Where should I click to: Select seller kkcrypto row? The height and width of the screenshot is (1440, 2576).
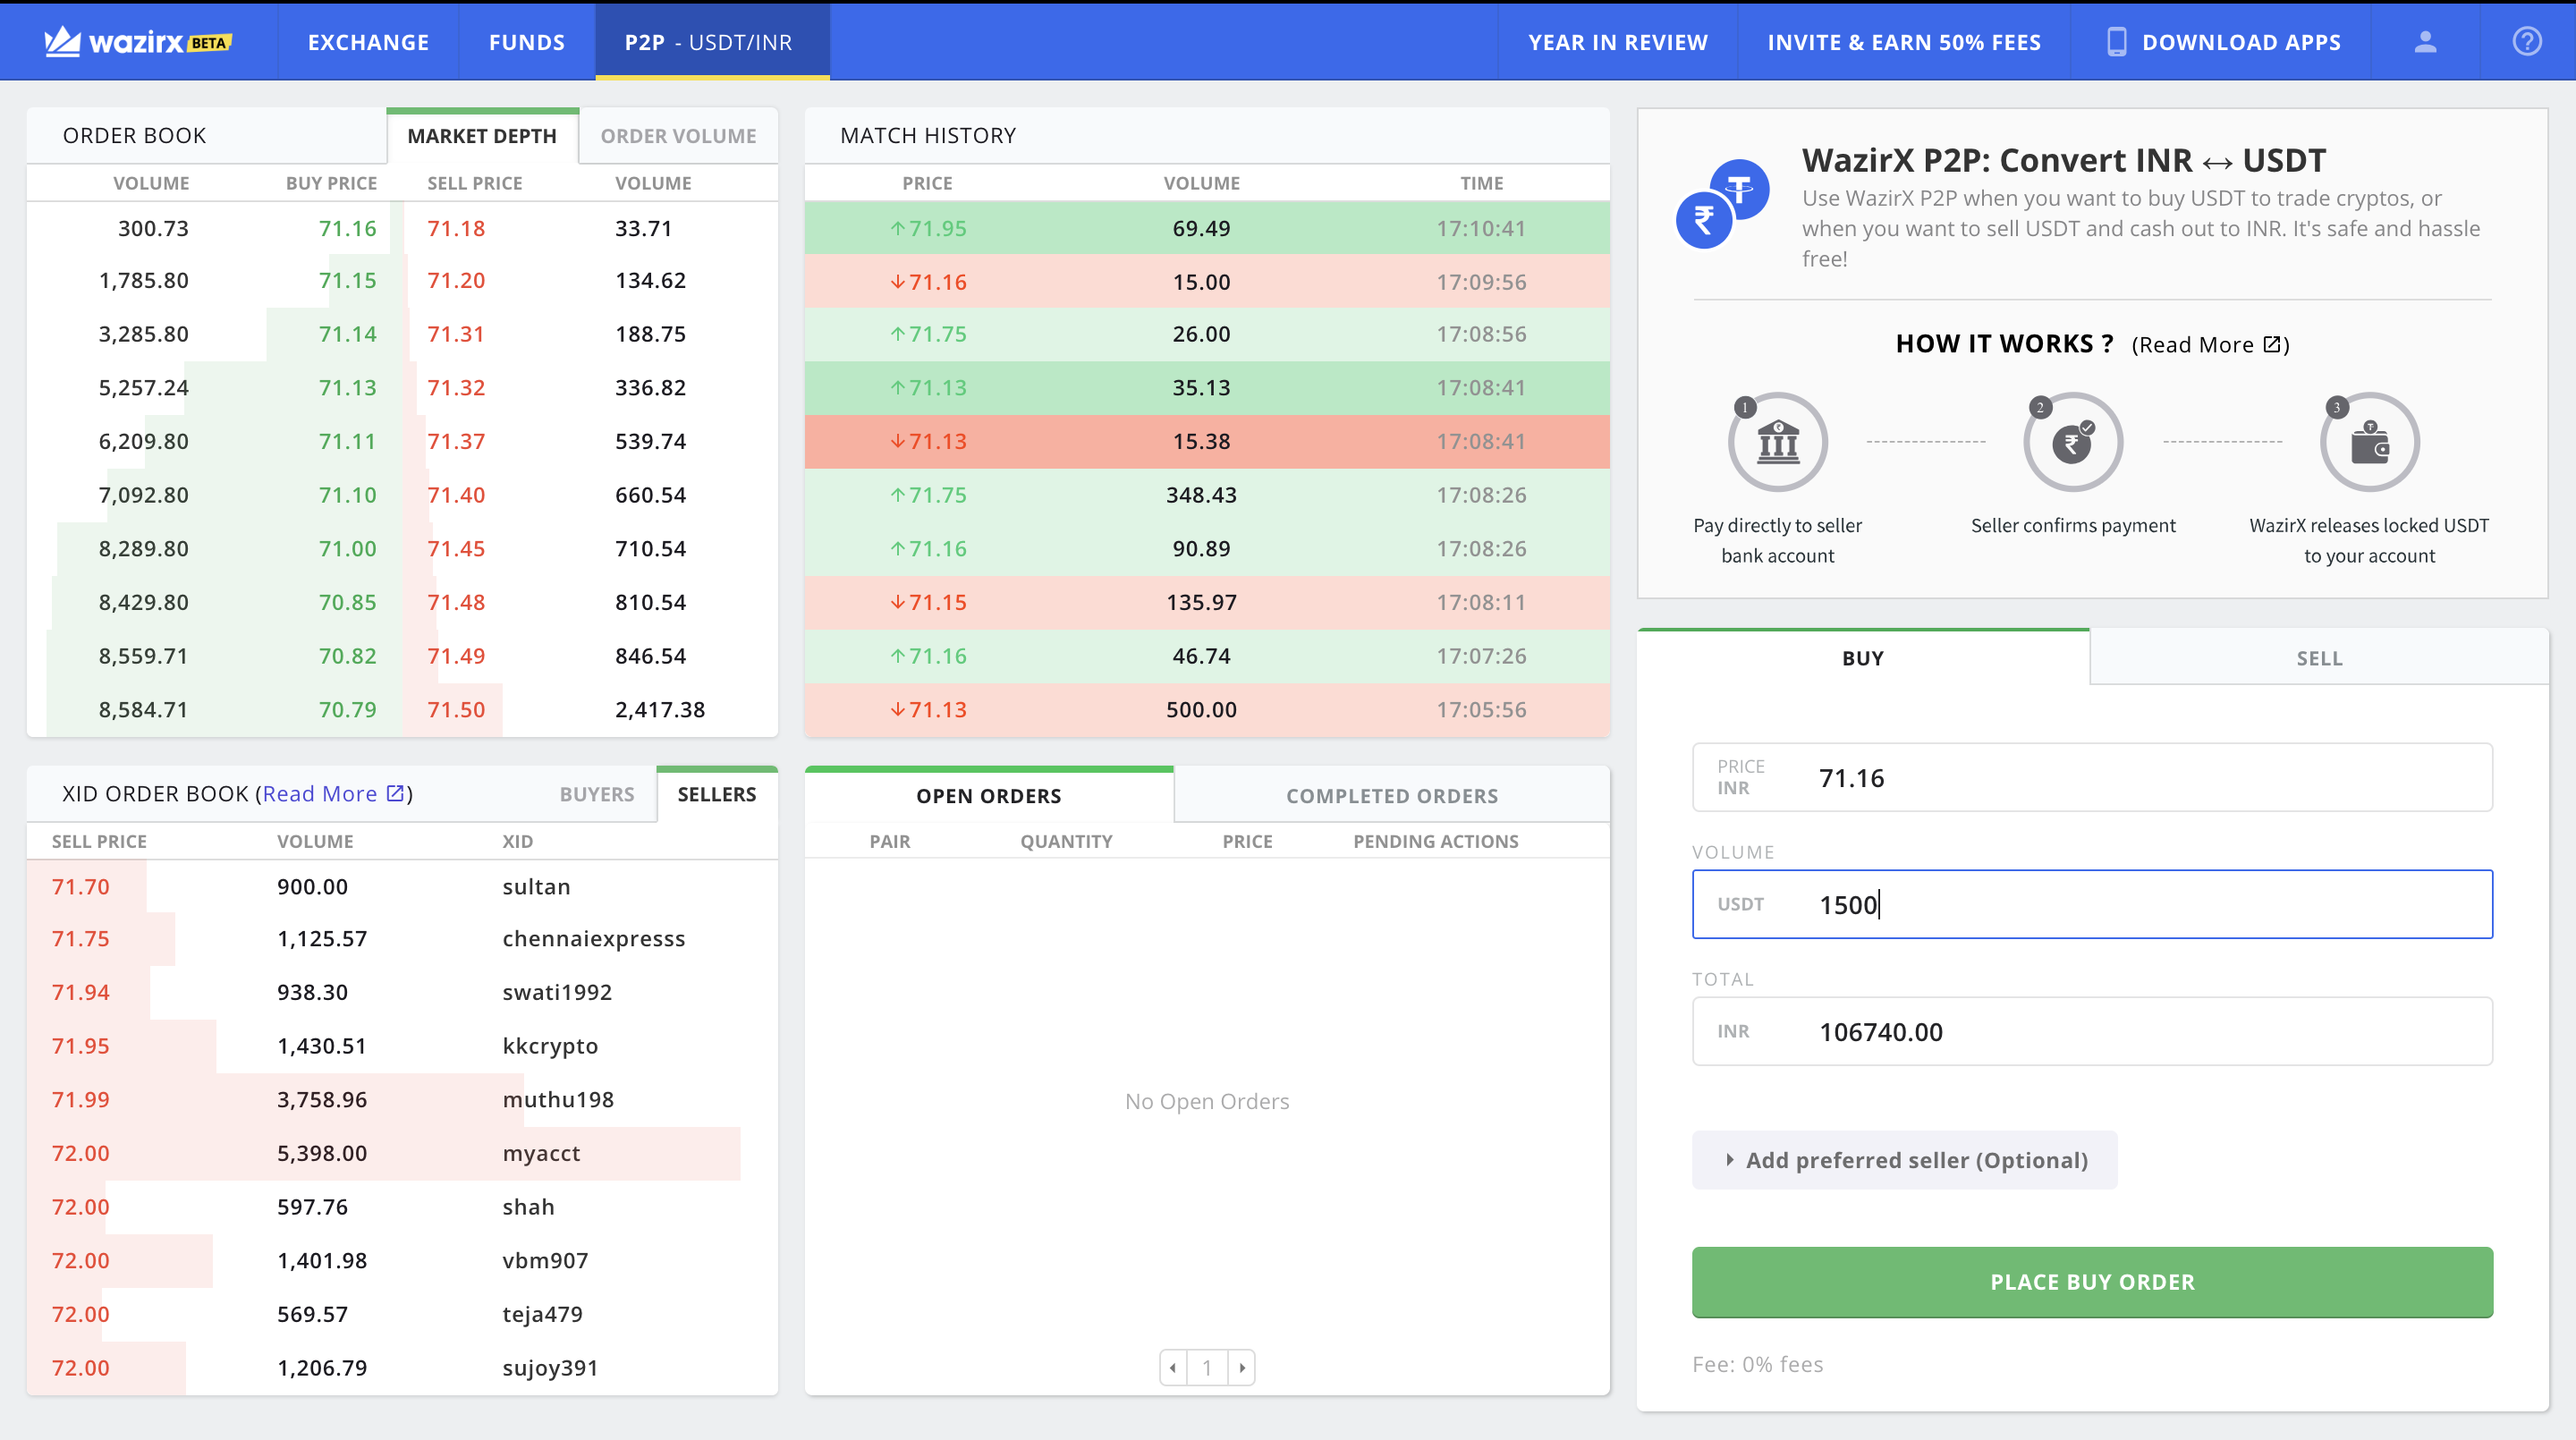pos(402,1046)
